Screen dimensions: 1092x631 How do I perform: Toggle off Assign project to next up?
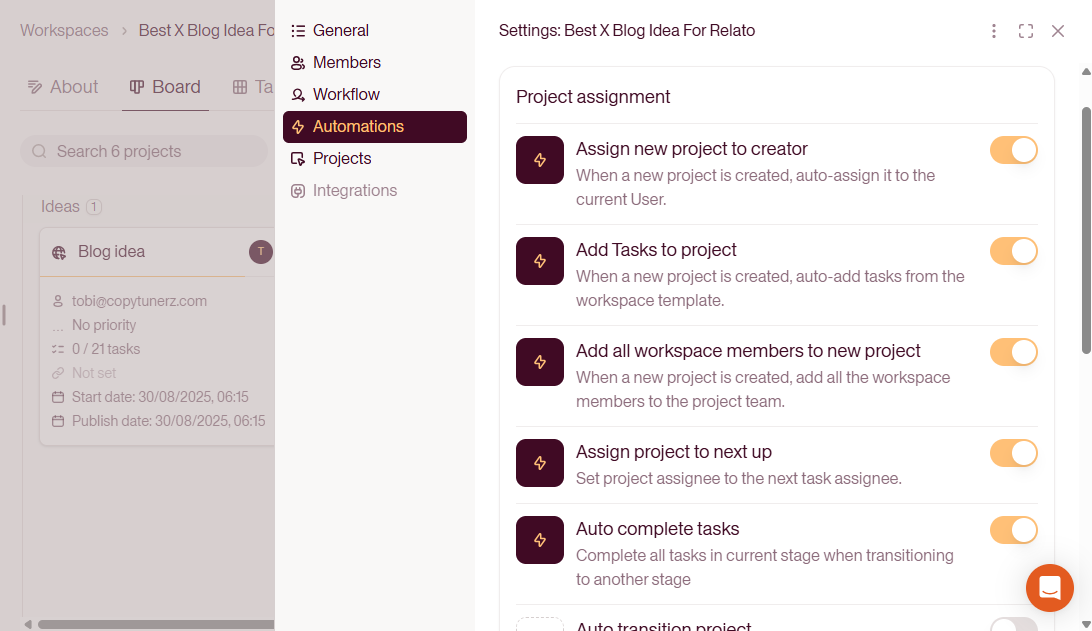point(1014,453)
